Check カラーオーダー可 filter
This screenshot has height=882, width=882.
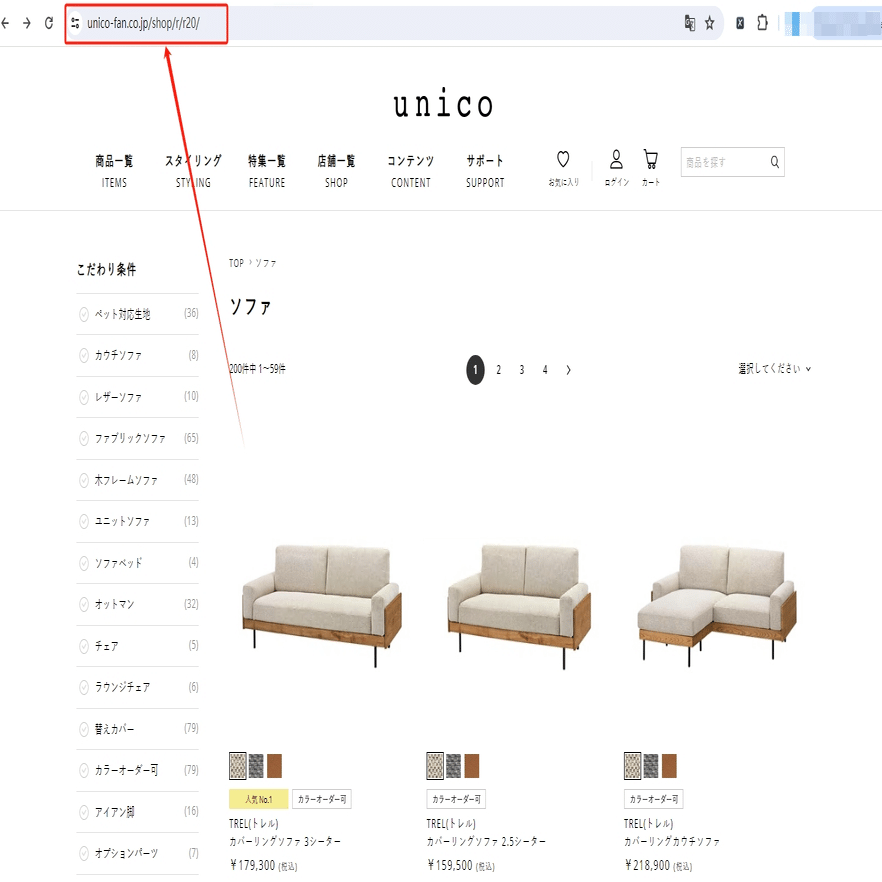point(84,770)
